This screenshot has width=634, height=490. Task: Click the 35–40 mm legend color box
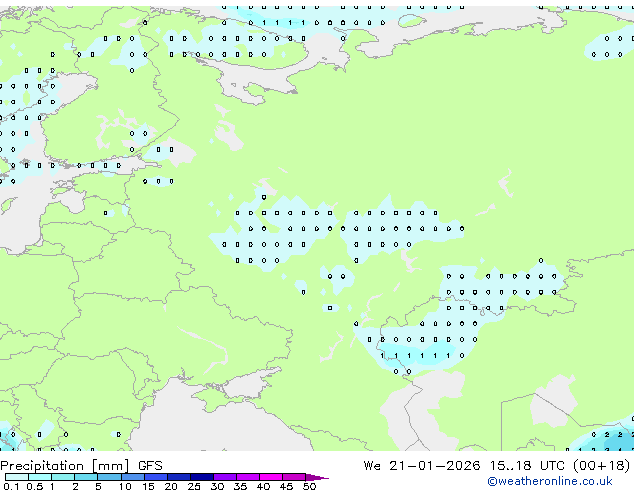click(x=248, y=477)
